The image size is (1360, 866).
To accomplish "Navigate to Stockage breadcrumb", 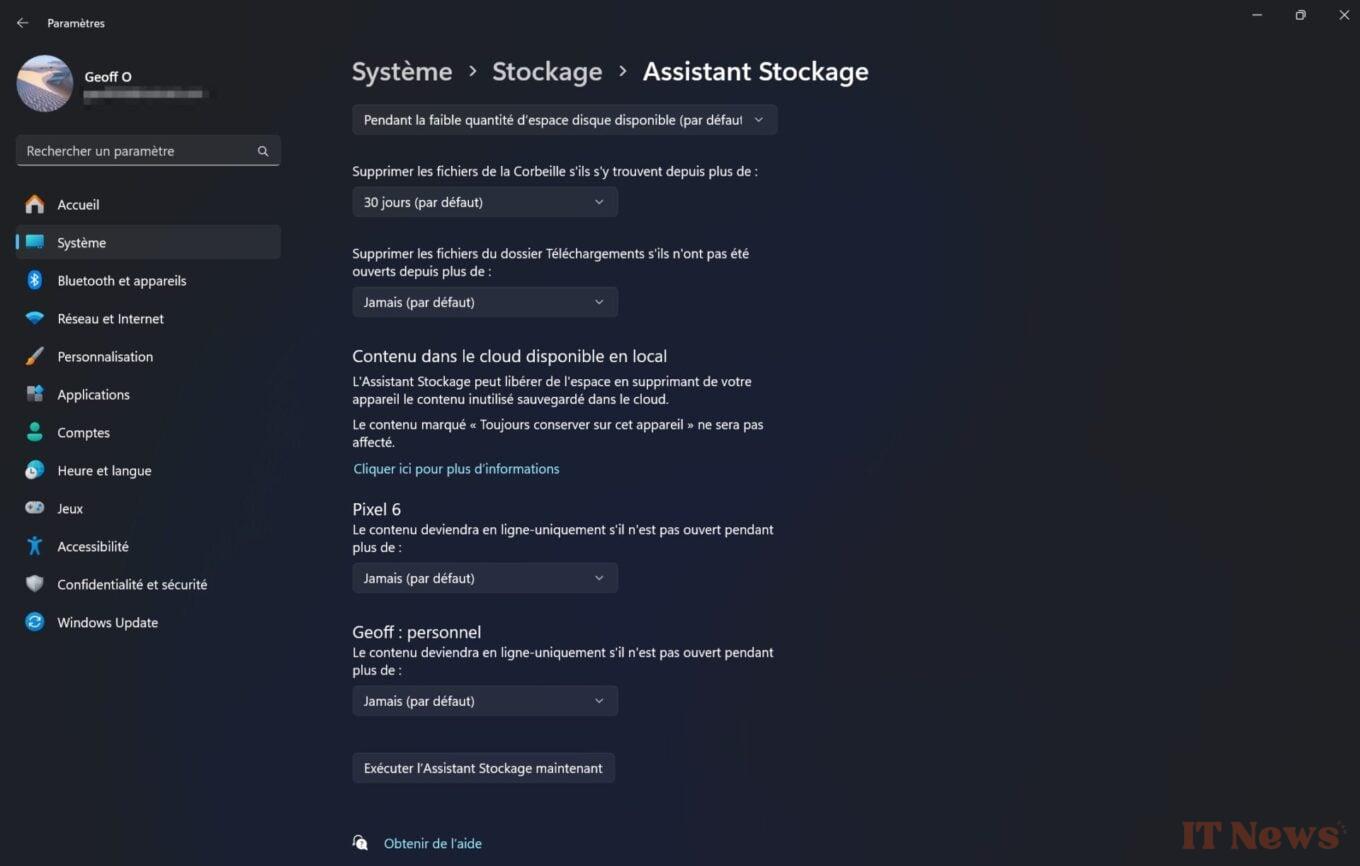I will pos(547,71).
